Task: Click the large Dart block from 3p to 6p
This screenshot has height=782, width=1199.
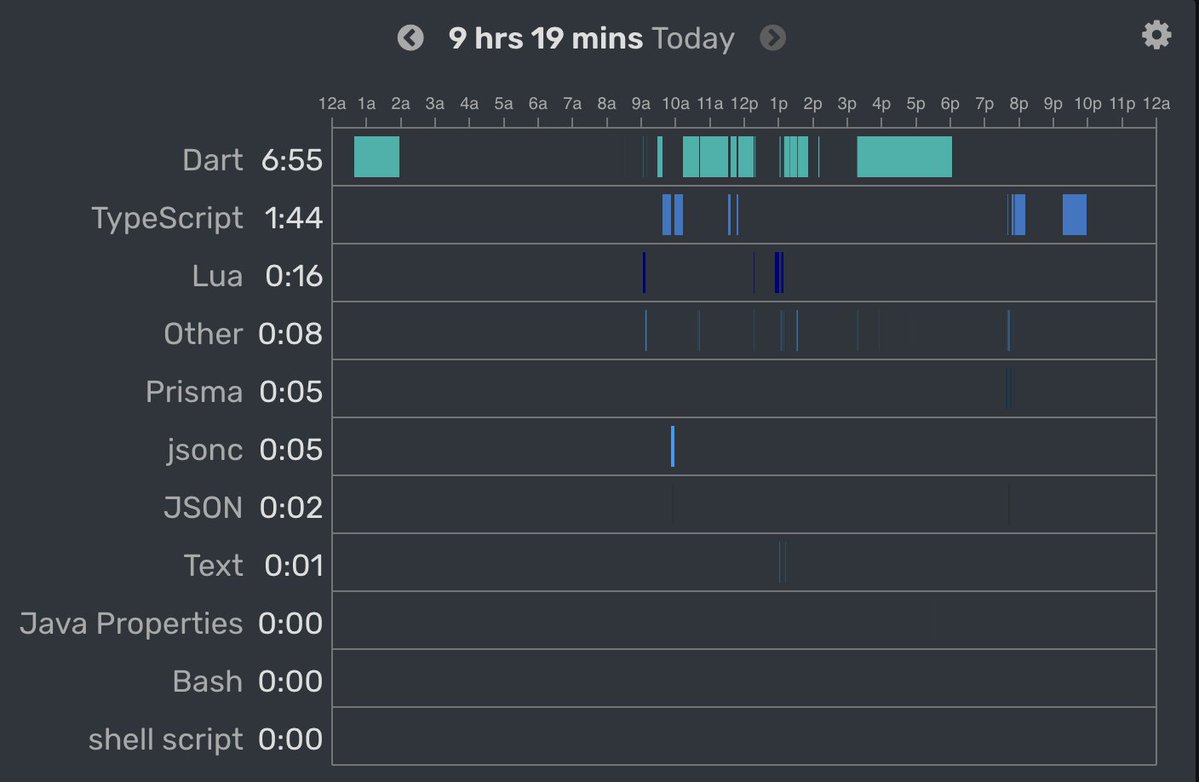Action: (x=904, y=157)
